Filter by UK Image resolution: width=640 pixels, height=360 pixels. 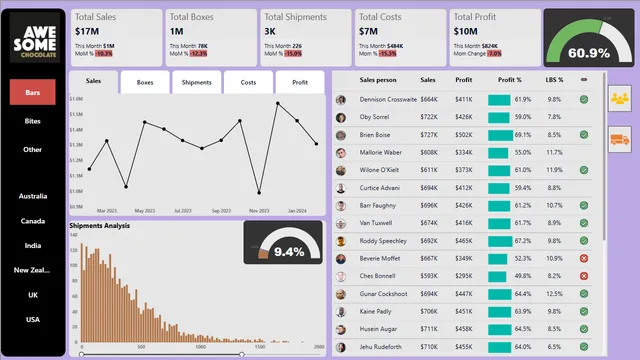click(x=33, y=295)
